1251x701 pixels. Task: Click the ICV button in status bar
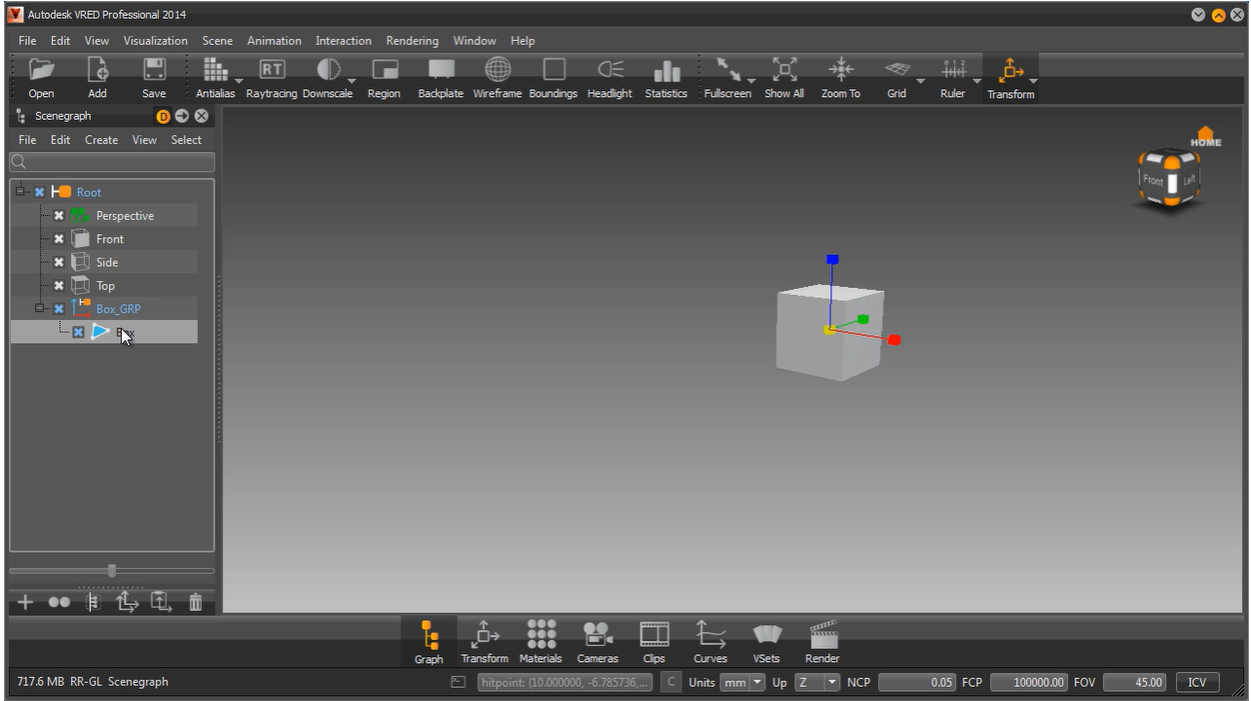1197,682
